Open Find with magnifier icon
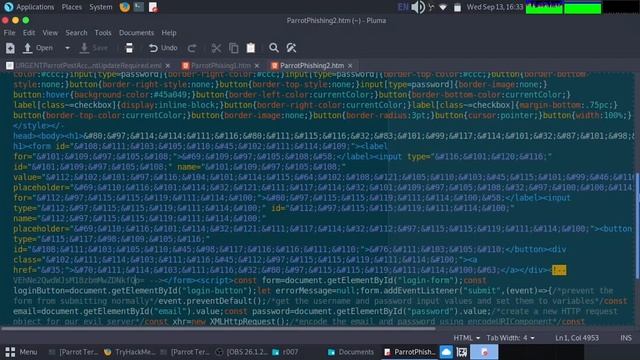Viewport: 640px width, 360px height. point(274,48)
